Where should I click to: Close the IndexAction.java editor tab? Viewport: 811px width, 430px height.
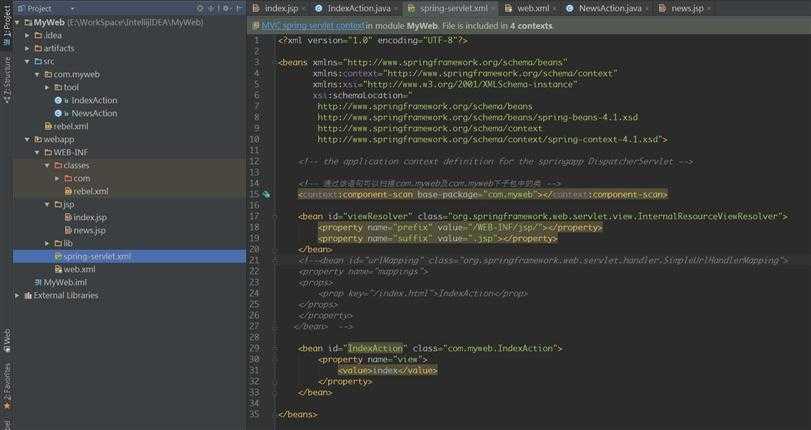(396, 9)
